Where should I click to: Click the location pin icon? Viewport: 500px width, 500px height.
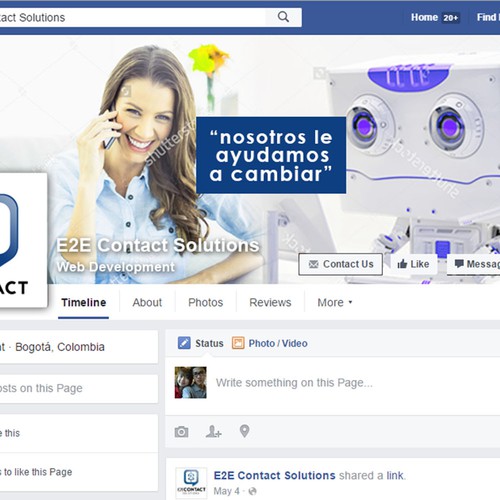tap(245, 431)
